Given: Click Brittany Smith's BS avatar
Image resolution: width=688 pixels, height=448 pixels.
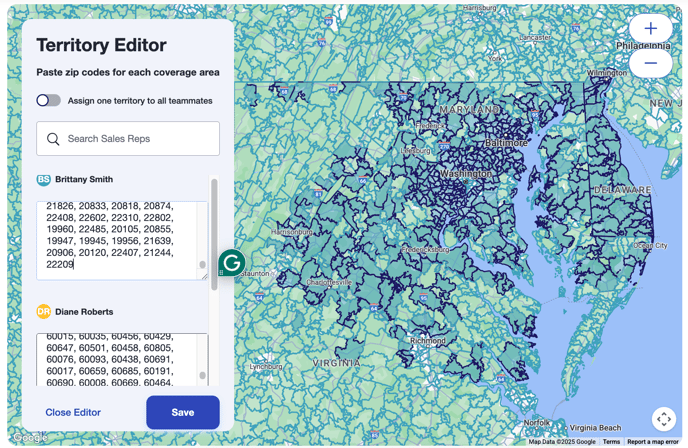Looking at the screenshot, I should click(44, 180).
